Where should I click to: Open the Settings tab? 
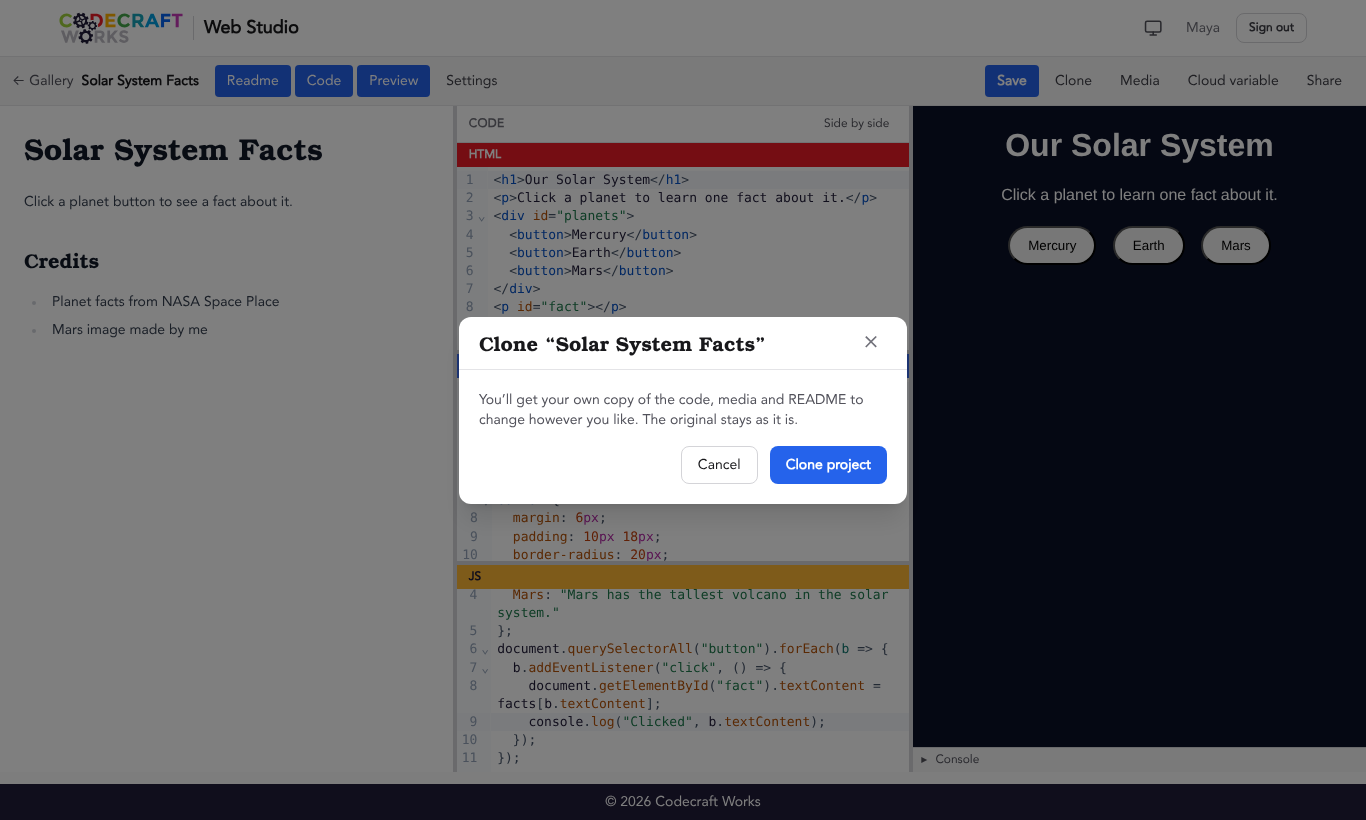[x=471, y=81]
